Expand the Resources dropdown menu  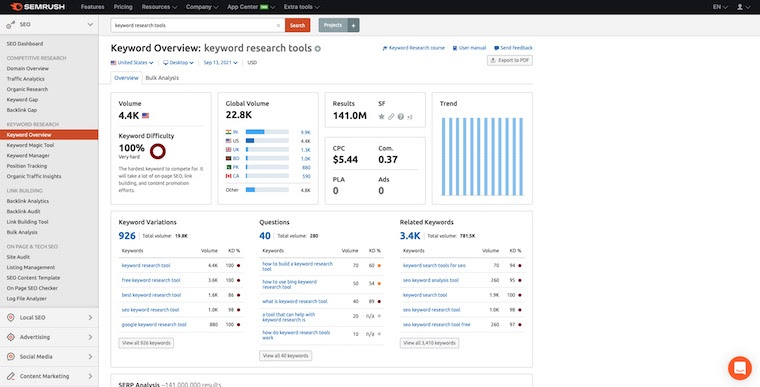click(x=159, y=7)
